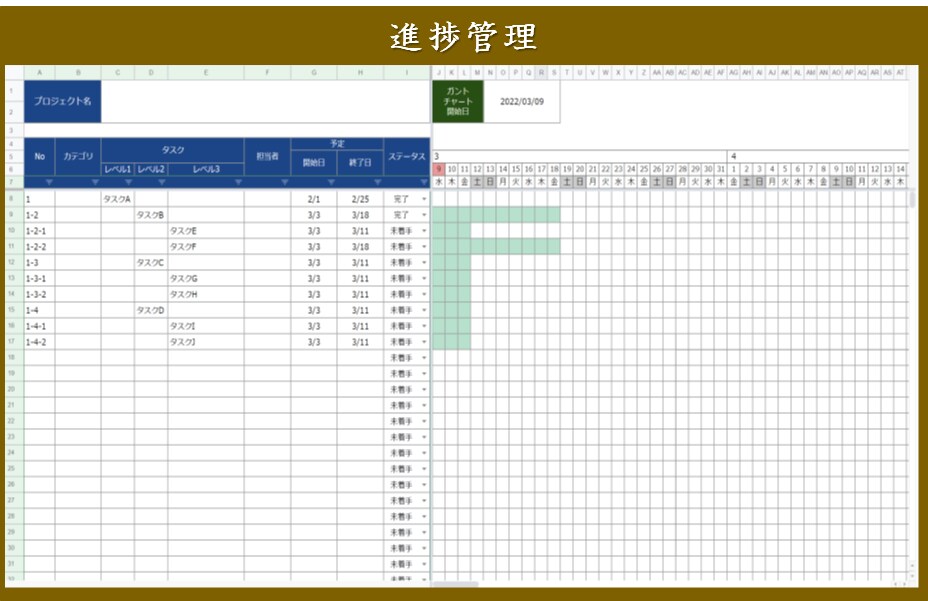The height and width of the screenshot is (601, 928).
Task: Click the カテゴリ header cell
Action: point(78,157)
